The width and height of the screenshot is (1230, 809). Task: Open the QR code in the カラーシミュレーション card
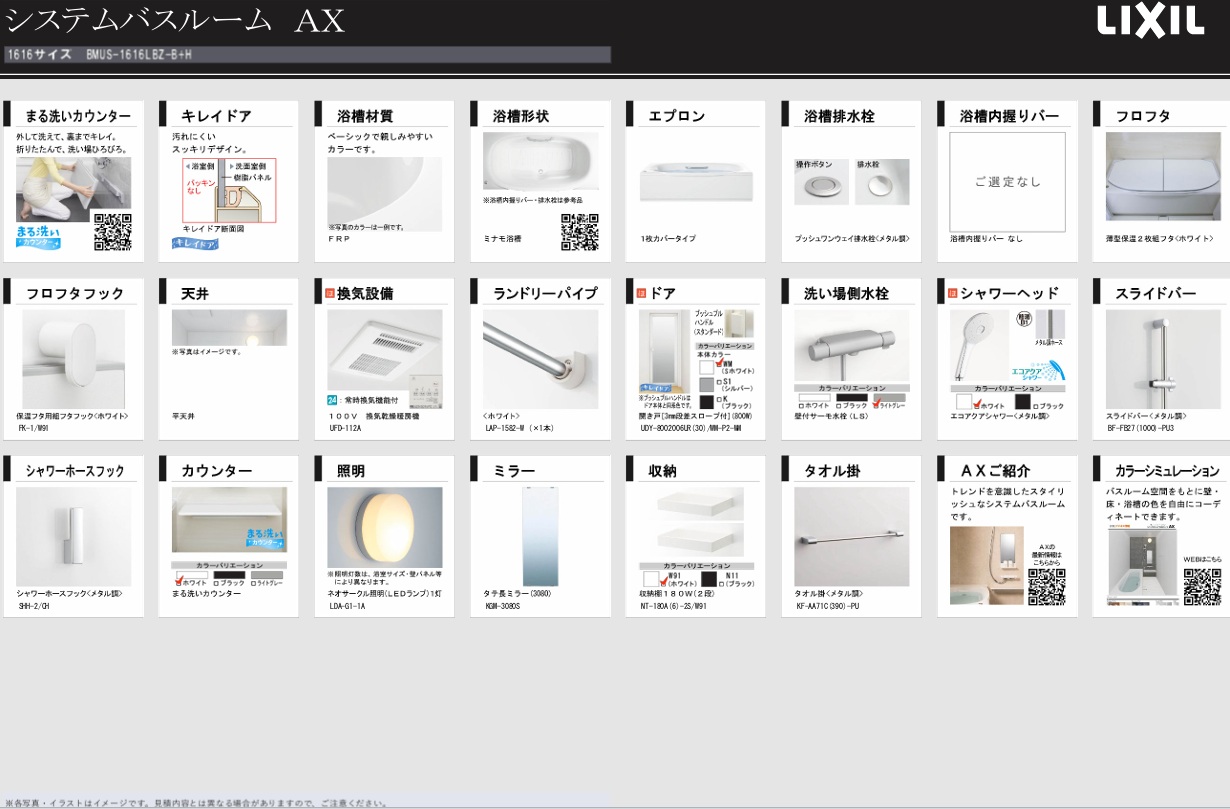tap(1202, 587)
